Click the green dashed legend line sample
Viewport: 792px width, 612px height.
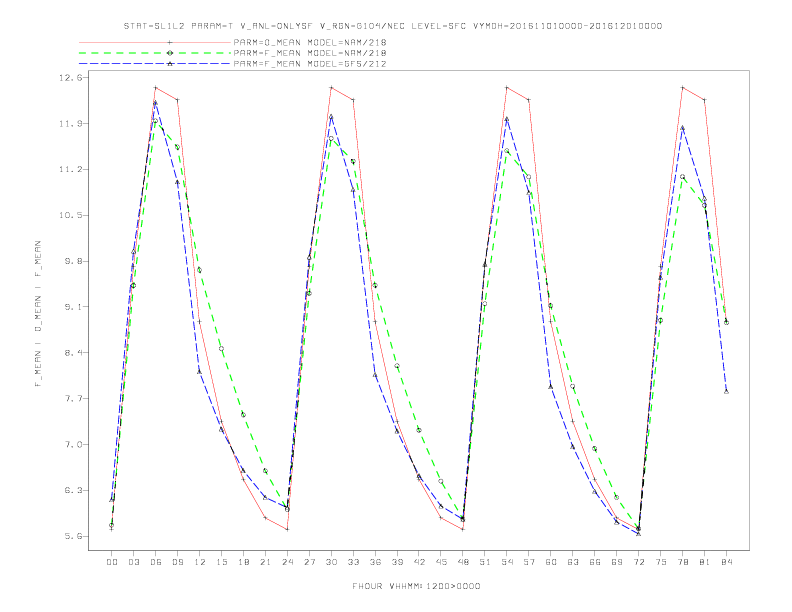(155, 53)
